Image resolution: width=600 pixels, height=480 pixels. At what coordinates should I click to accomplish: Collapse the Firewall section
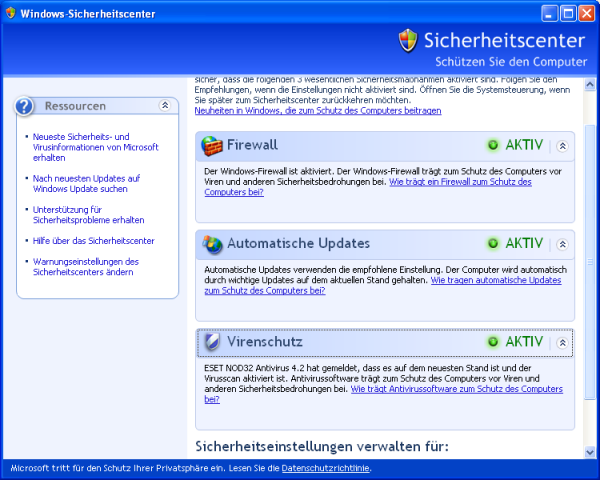pos(562,146)
